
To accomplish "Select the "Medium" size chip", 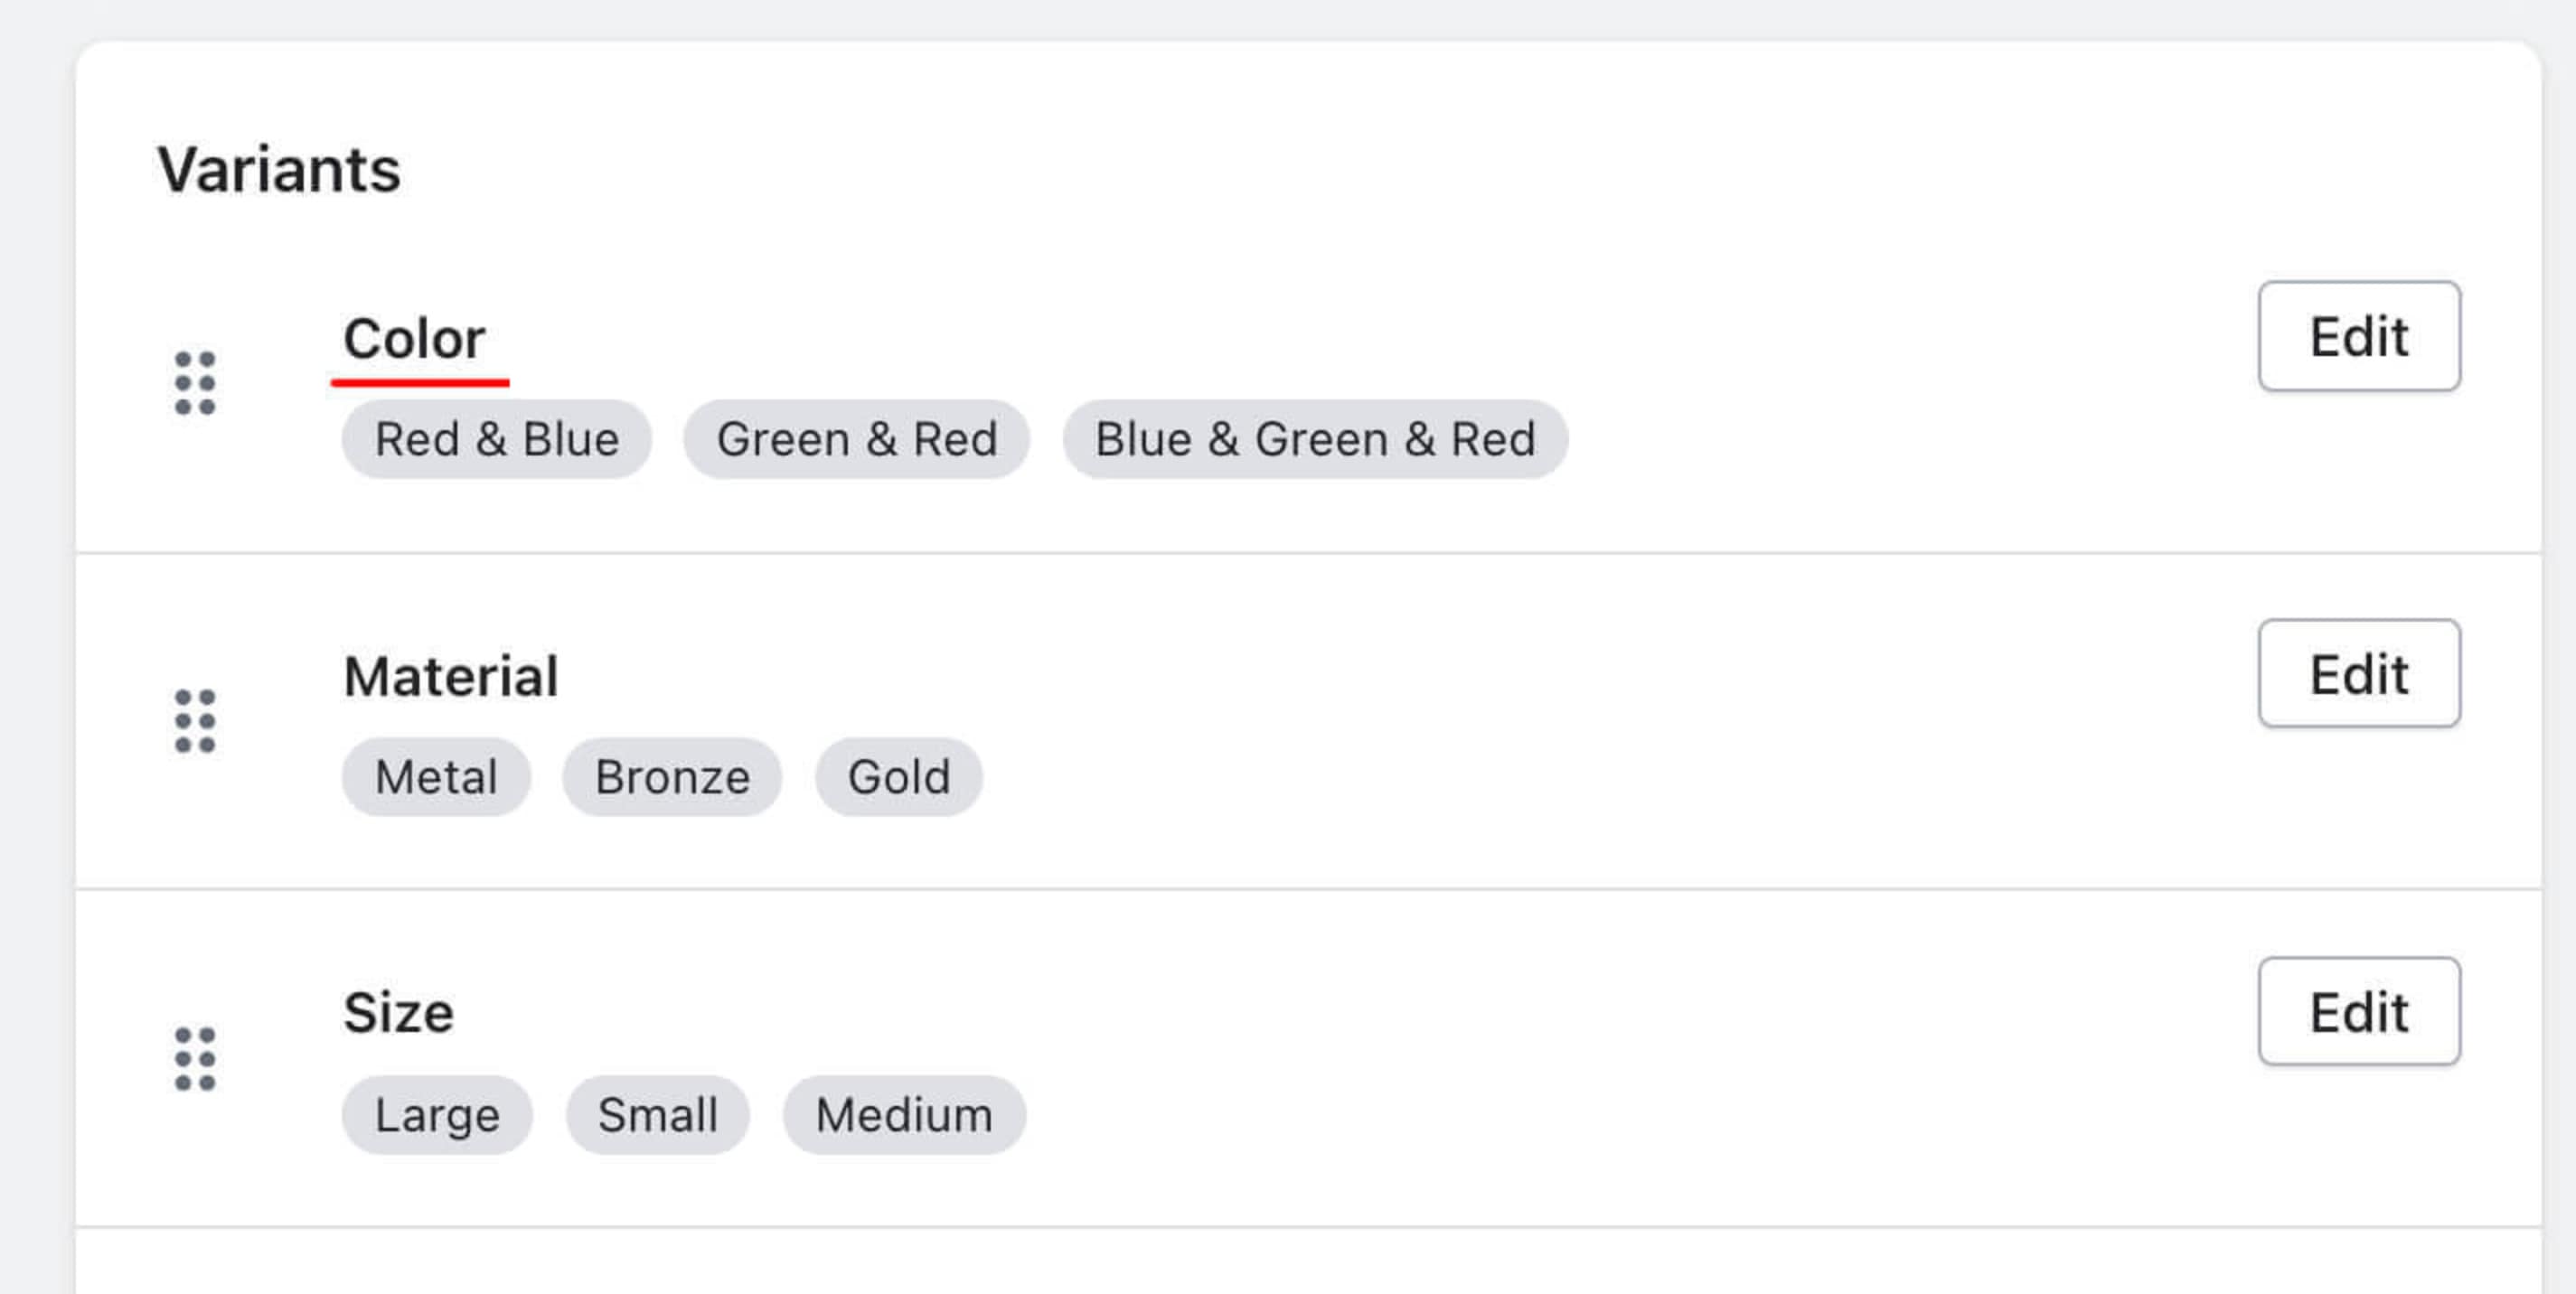I will [x=903, y=1115].
